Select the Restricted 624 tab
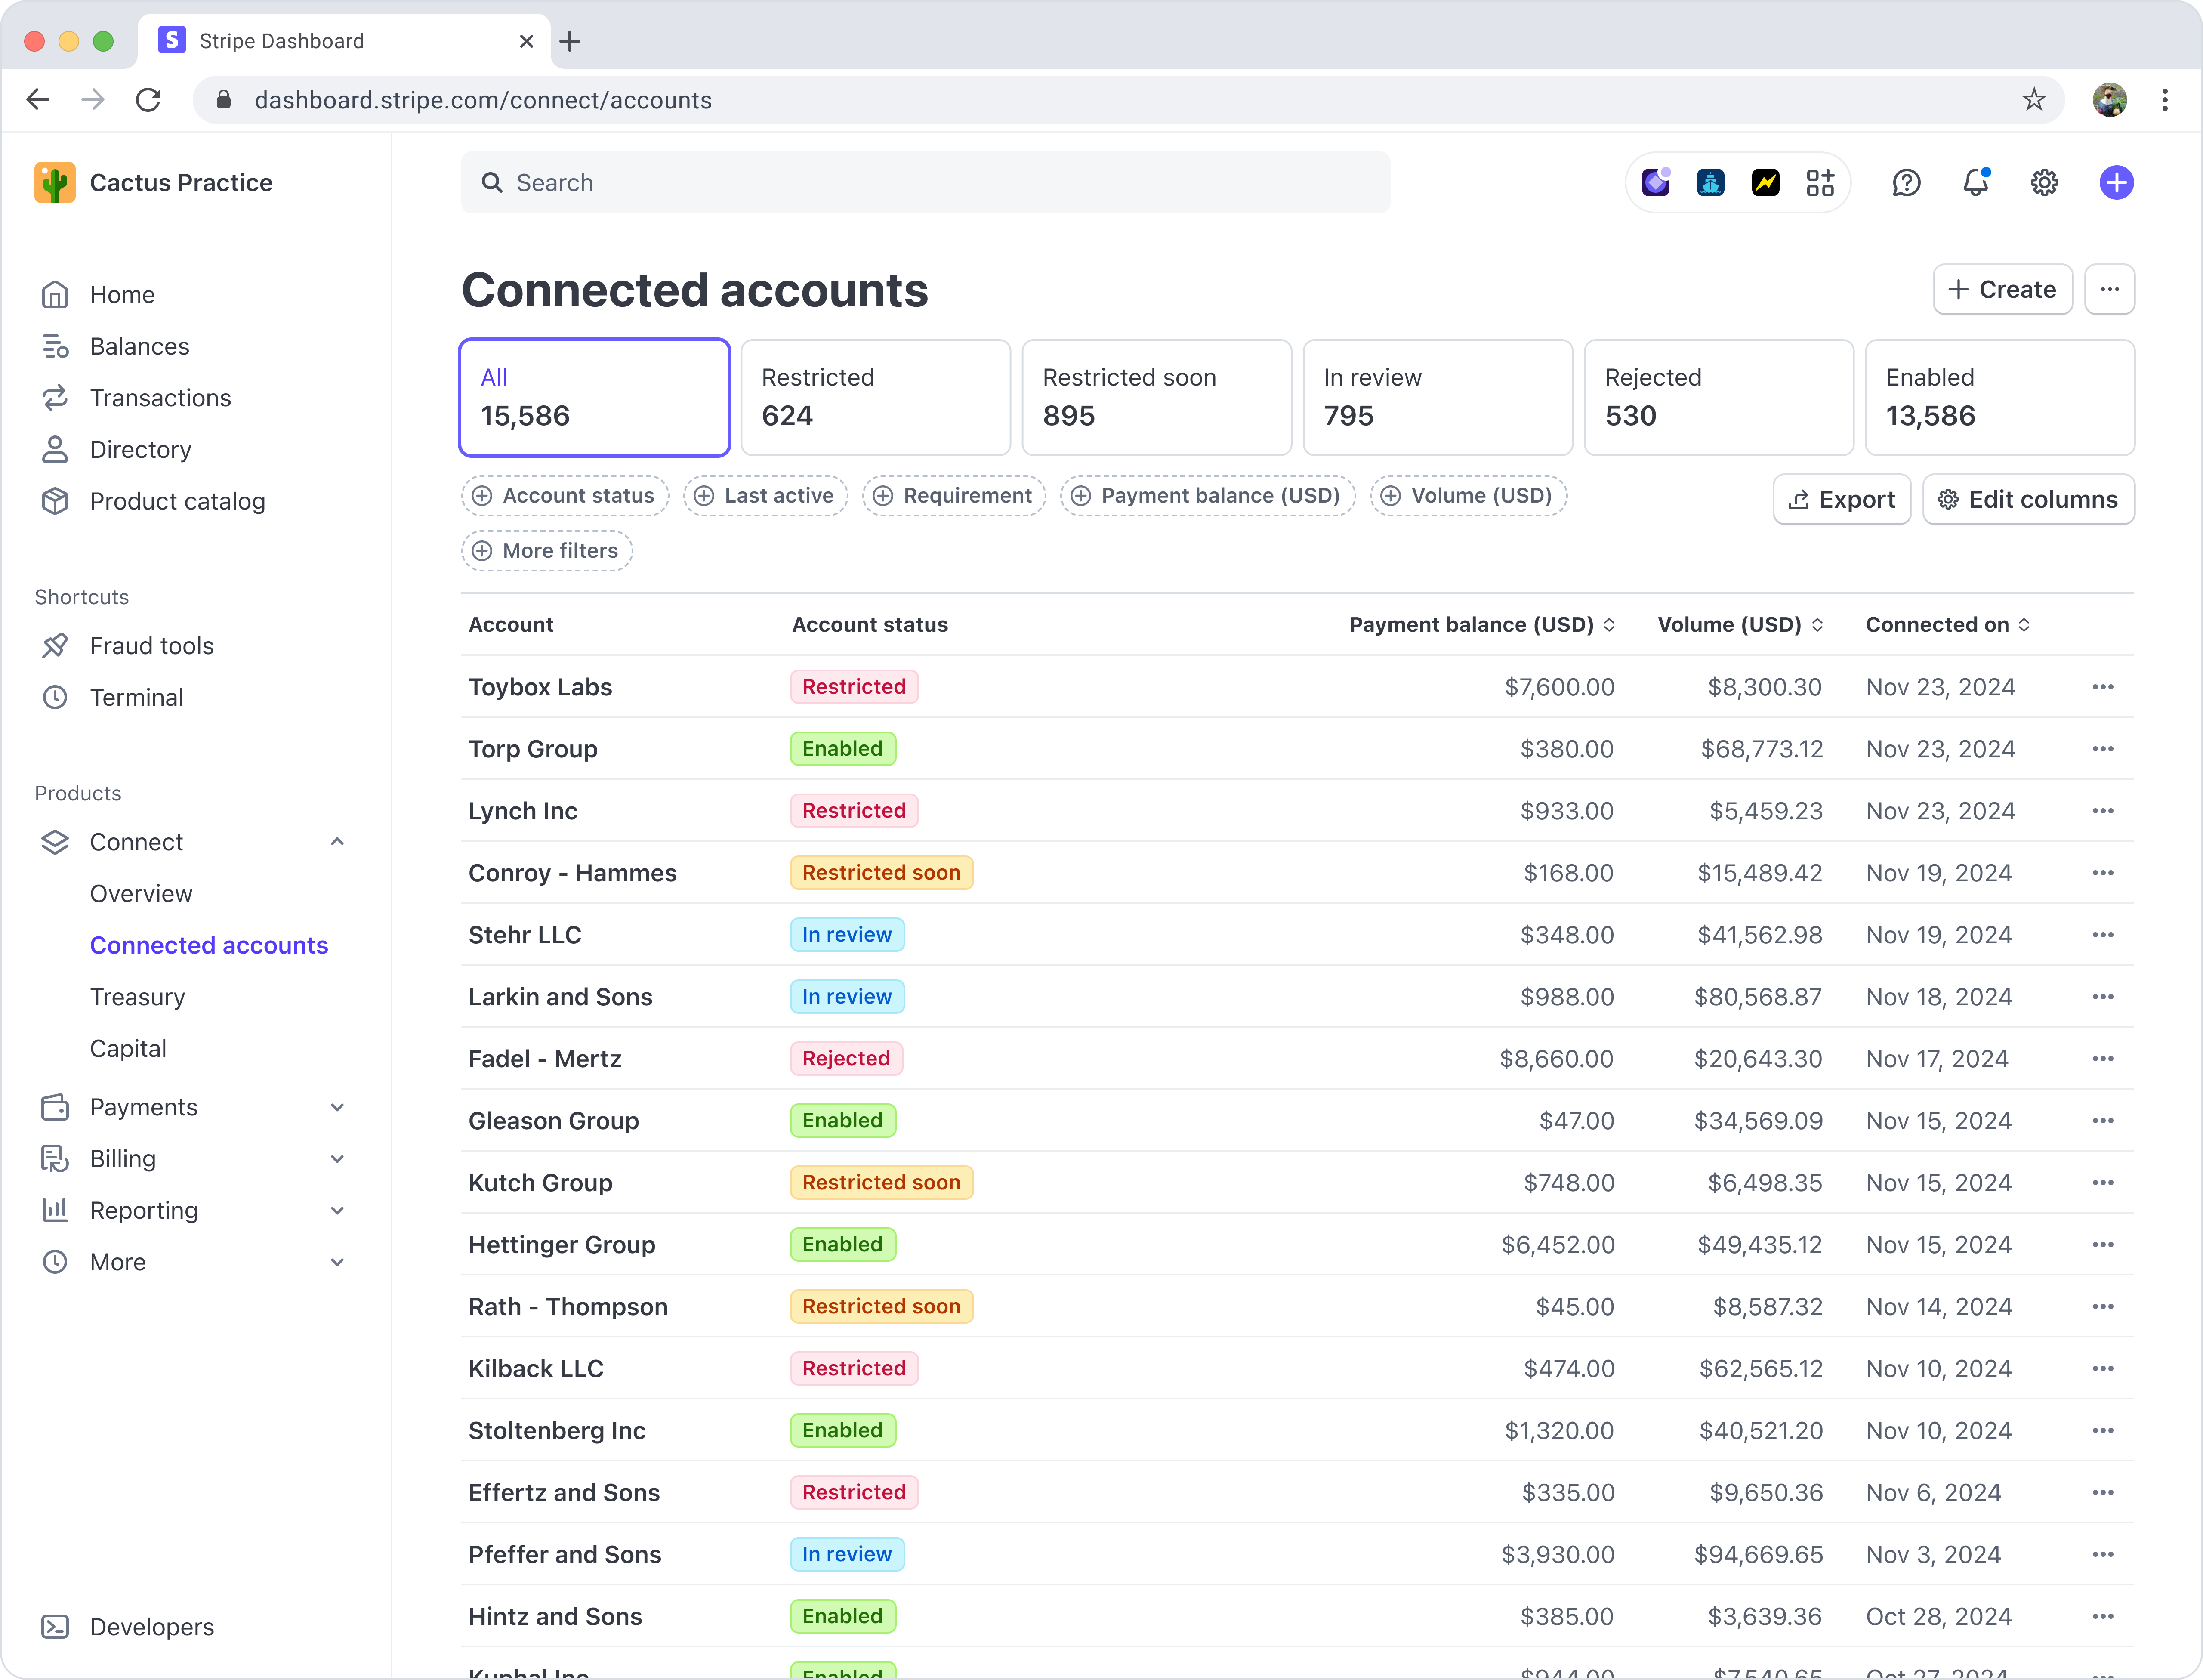Screen dimensions: 2203x1680 (875, 397)
